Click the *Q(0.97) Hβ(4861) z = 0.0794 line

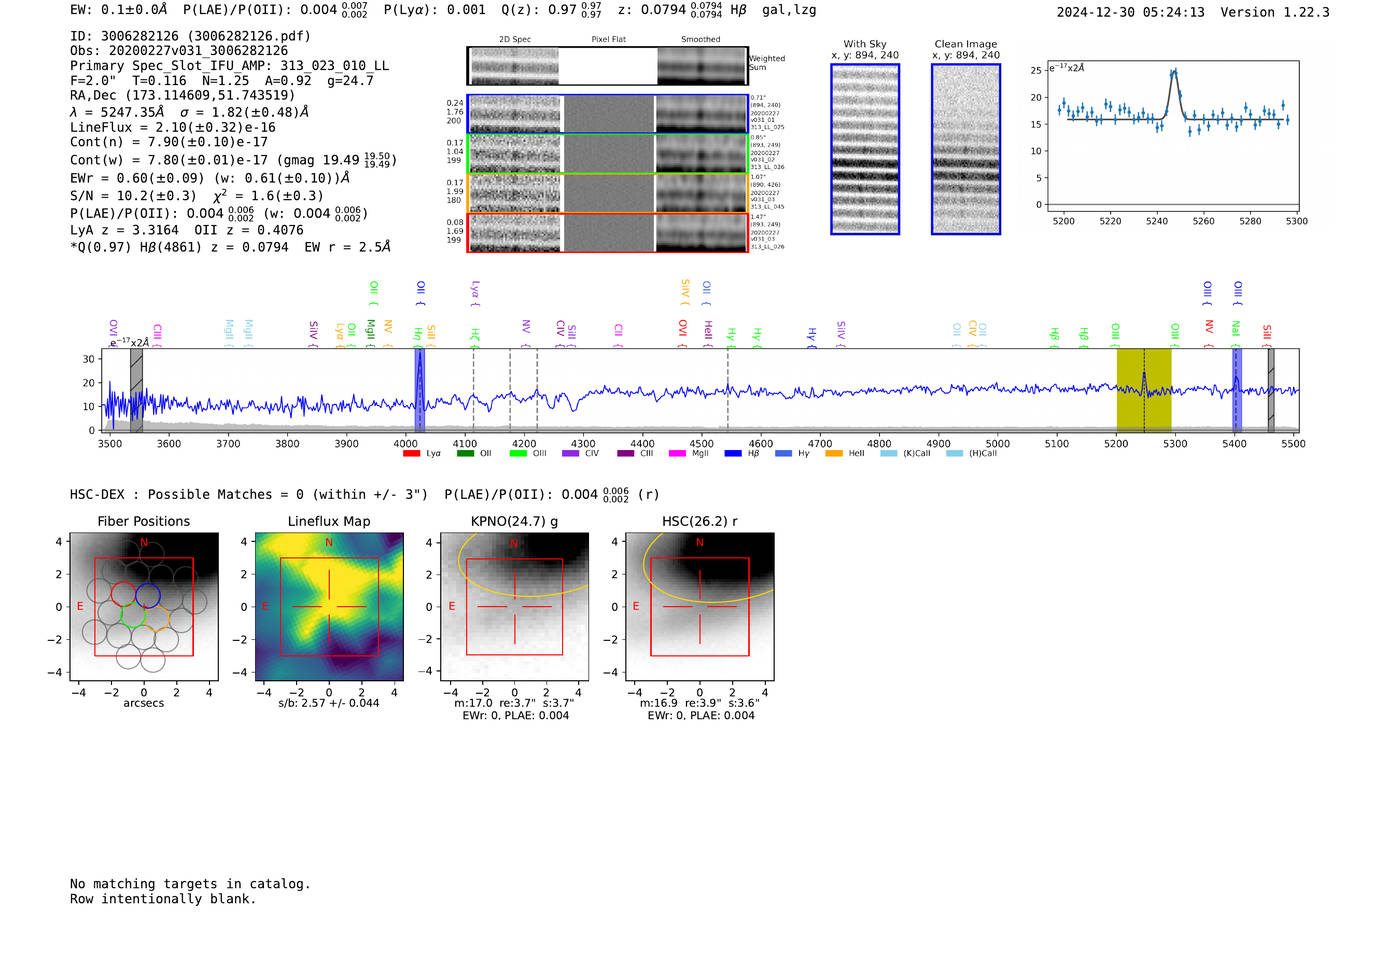[230, 247]
